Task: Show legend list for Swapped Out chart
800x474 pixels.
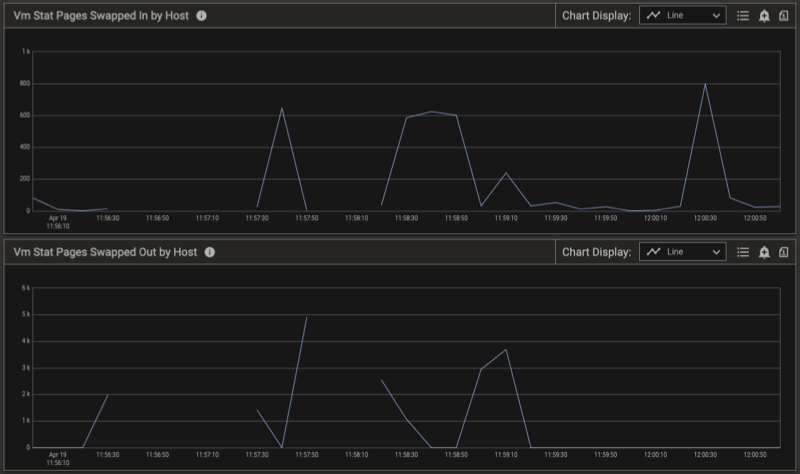Action: click(x=743, y=252)
